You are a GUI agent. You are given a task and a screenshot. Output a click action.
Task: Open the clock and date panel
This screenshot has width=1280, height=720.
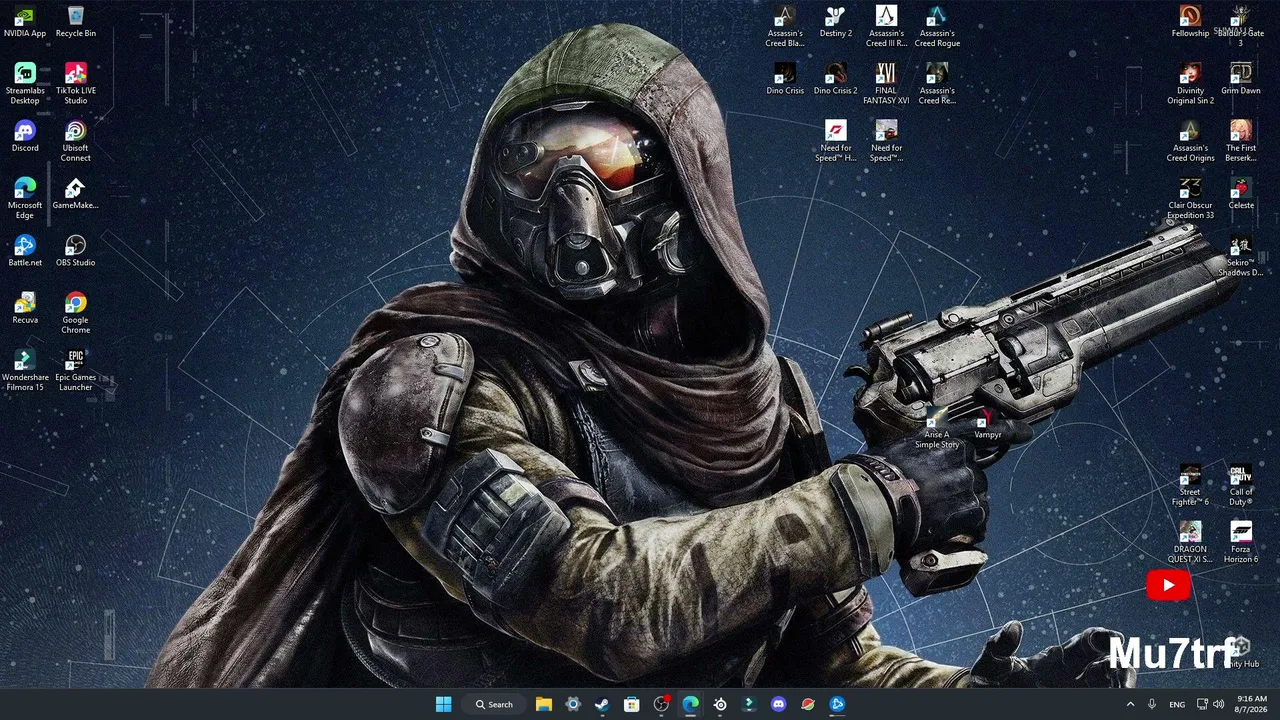[1252, 704]
